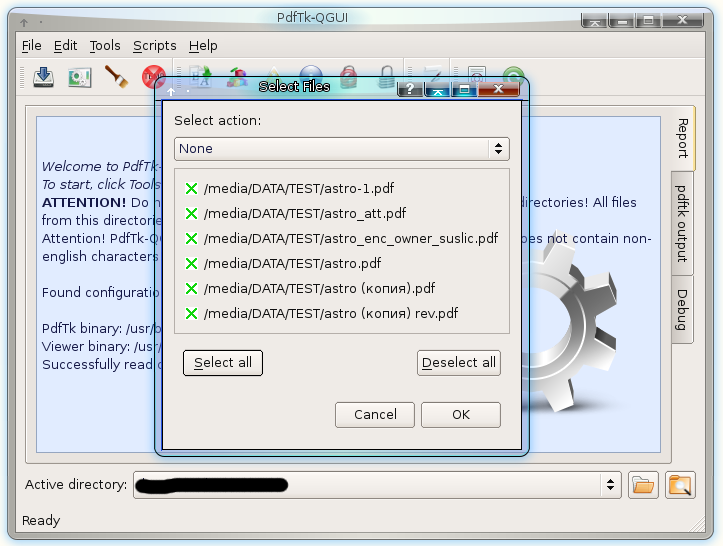Expand the Active directory combo box arrow
The height and width of the screenshot is (546, 723).
pos(610,485)
